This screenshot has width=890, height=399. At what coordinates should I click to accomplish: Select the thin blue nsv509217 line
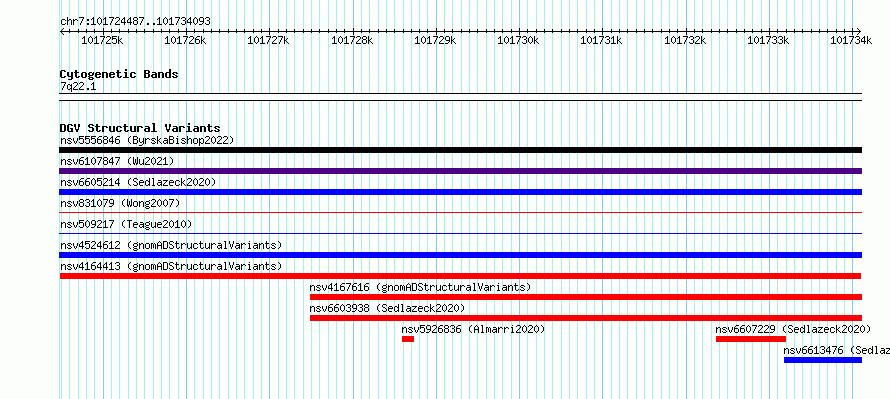[460, 233]
